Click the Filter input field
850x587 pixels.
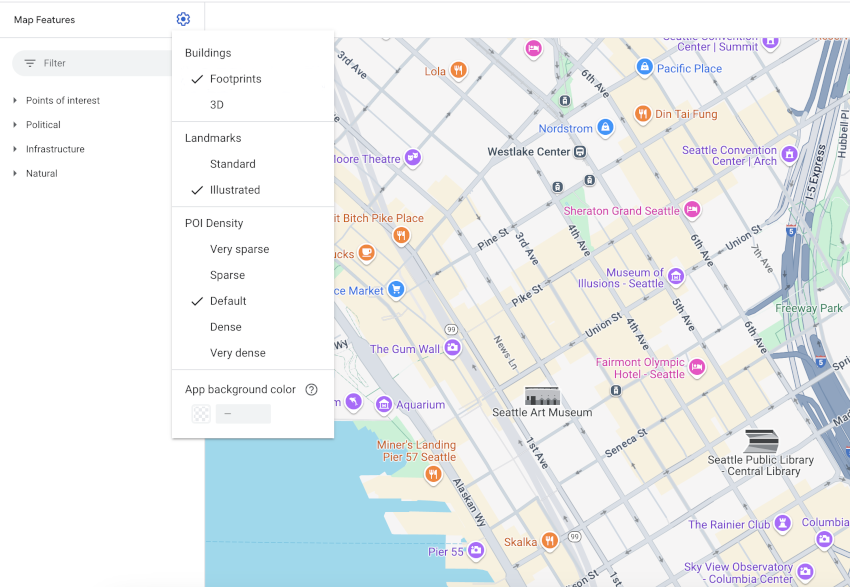[92, 63]
